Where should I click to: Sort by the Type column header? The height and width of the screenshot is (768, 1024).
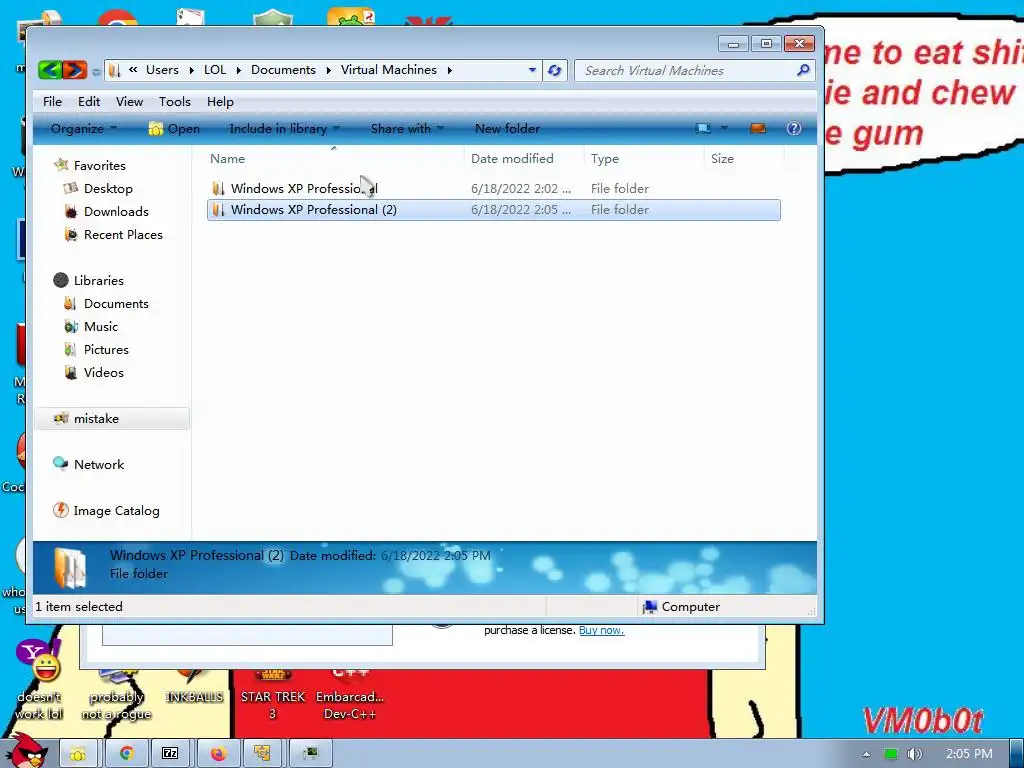[x=644, y=159]
